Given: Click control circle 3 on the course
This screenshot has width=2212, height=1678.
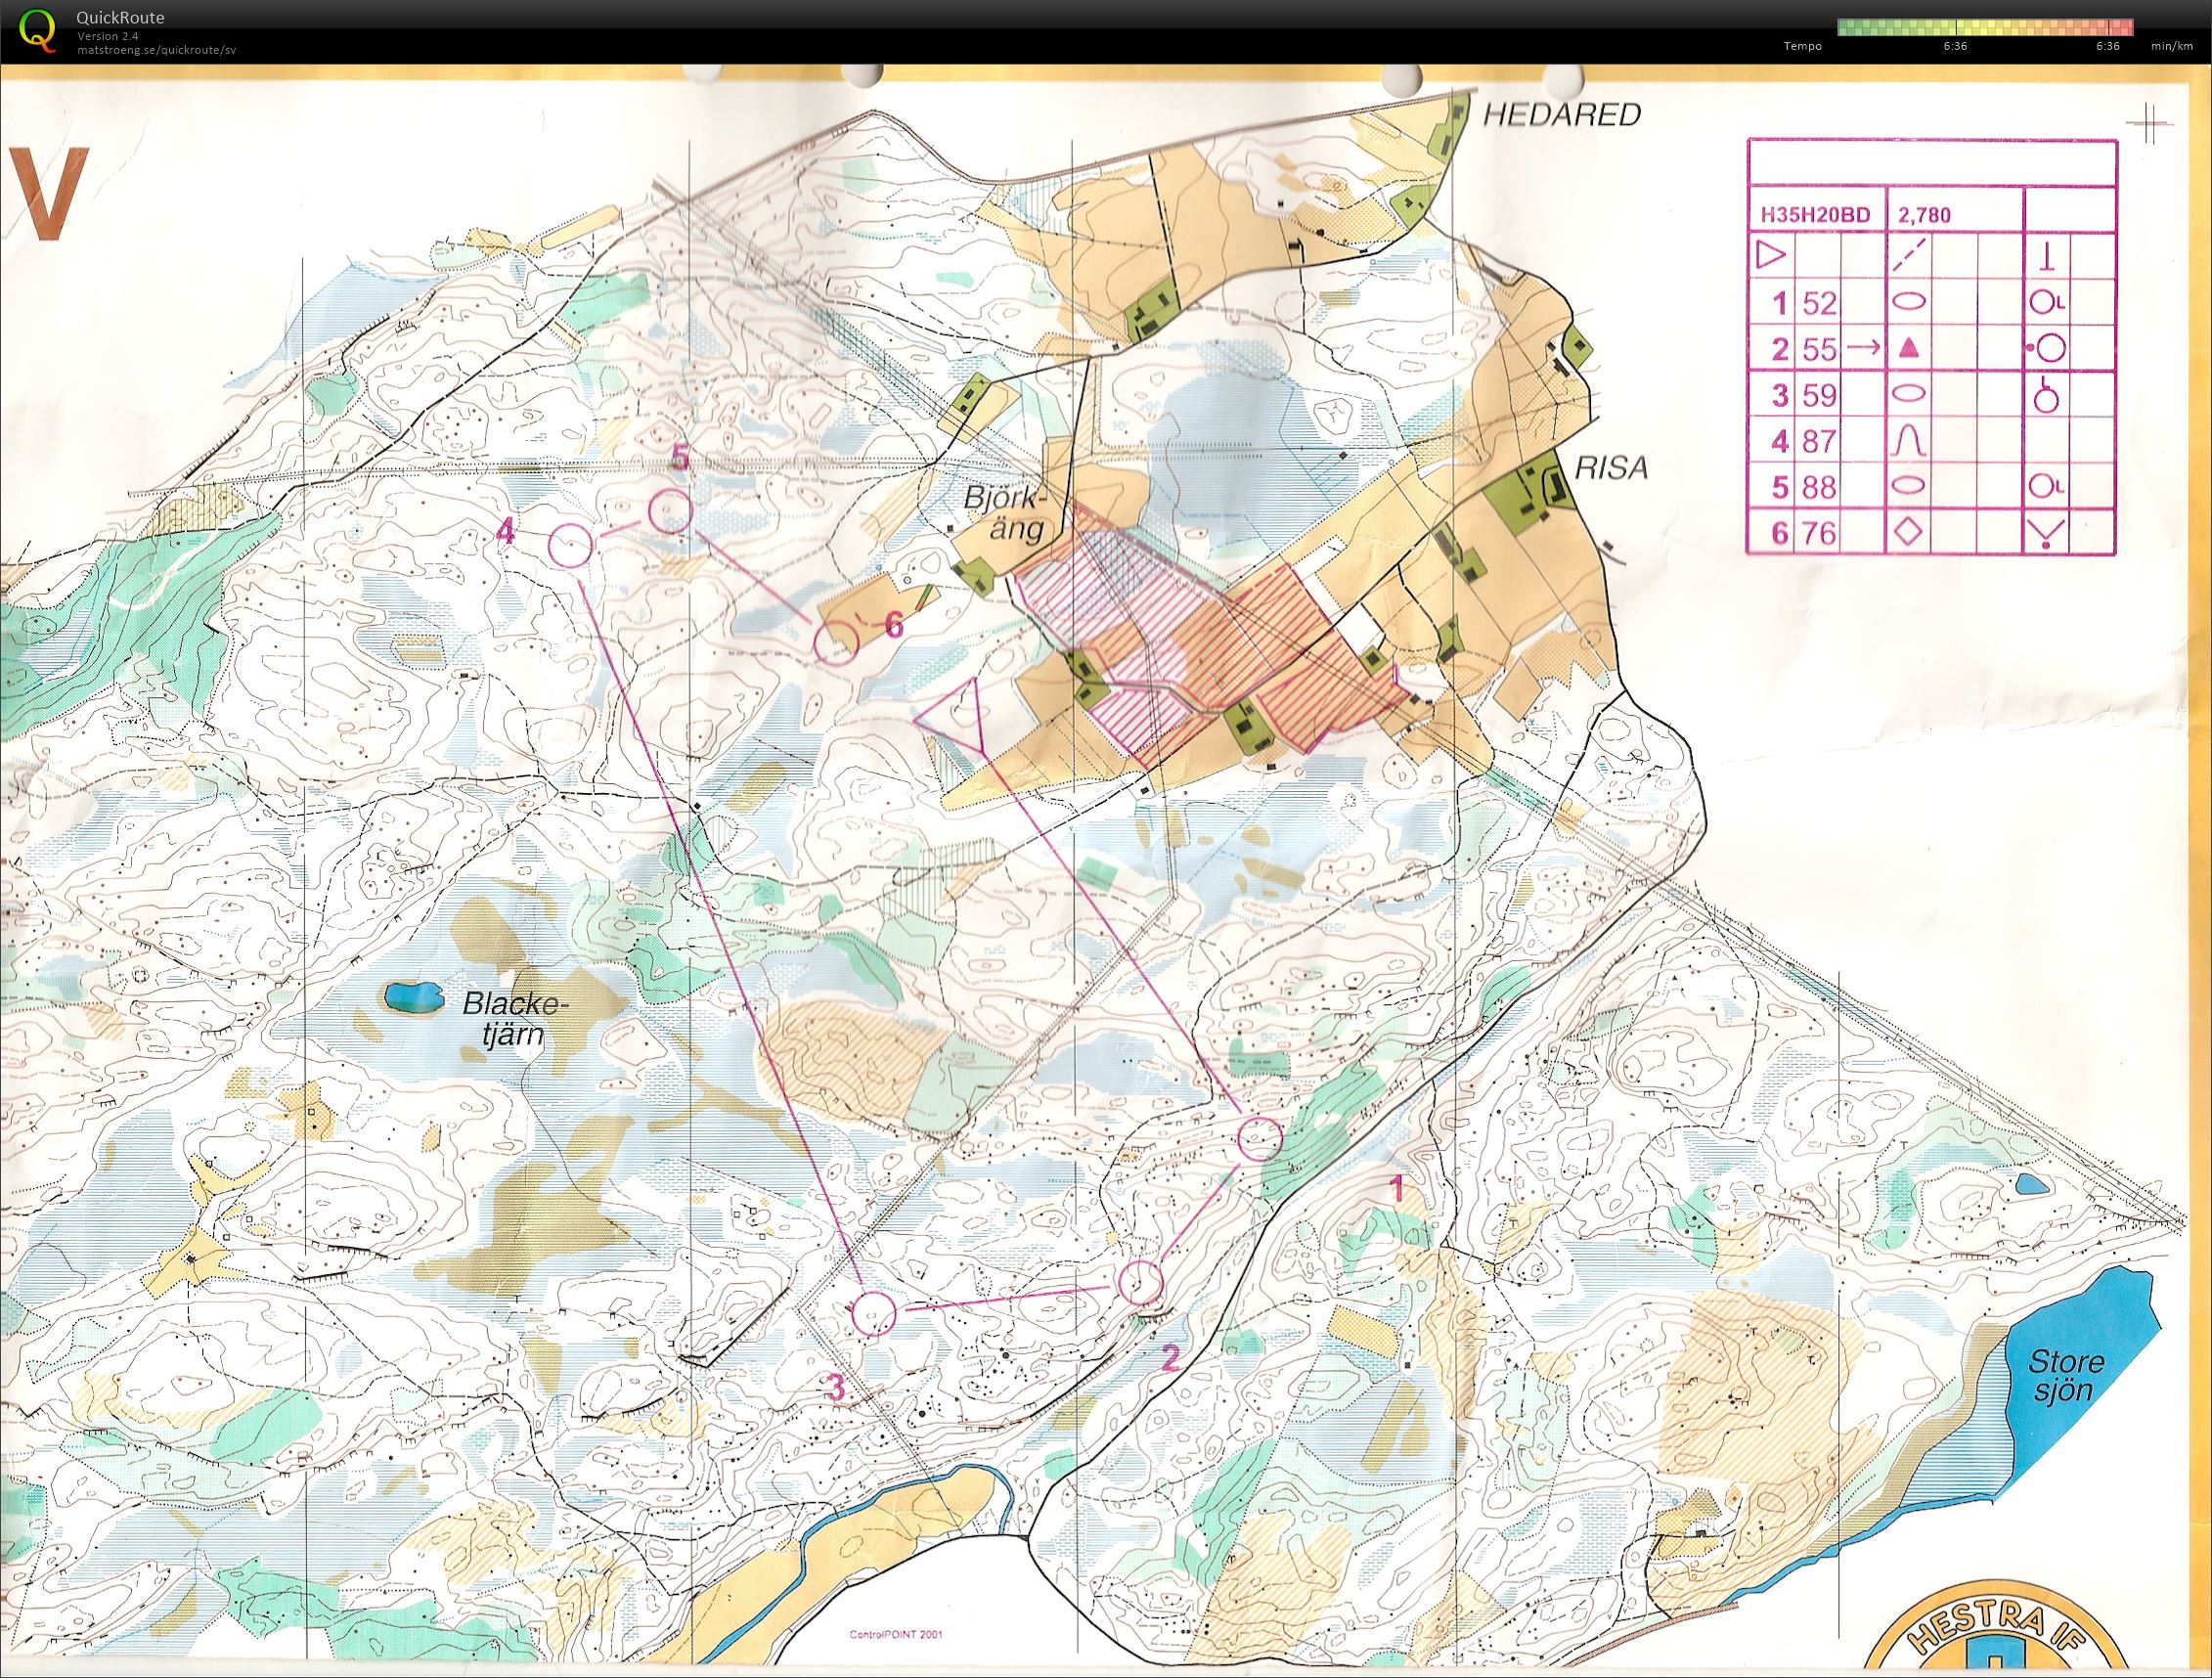Looking at the screenshot, I should [873, 1313].
